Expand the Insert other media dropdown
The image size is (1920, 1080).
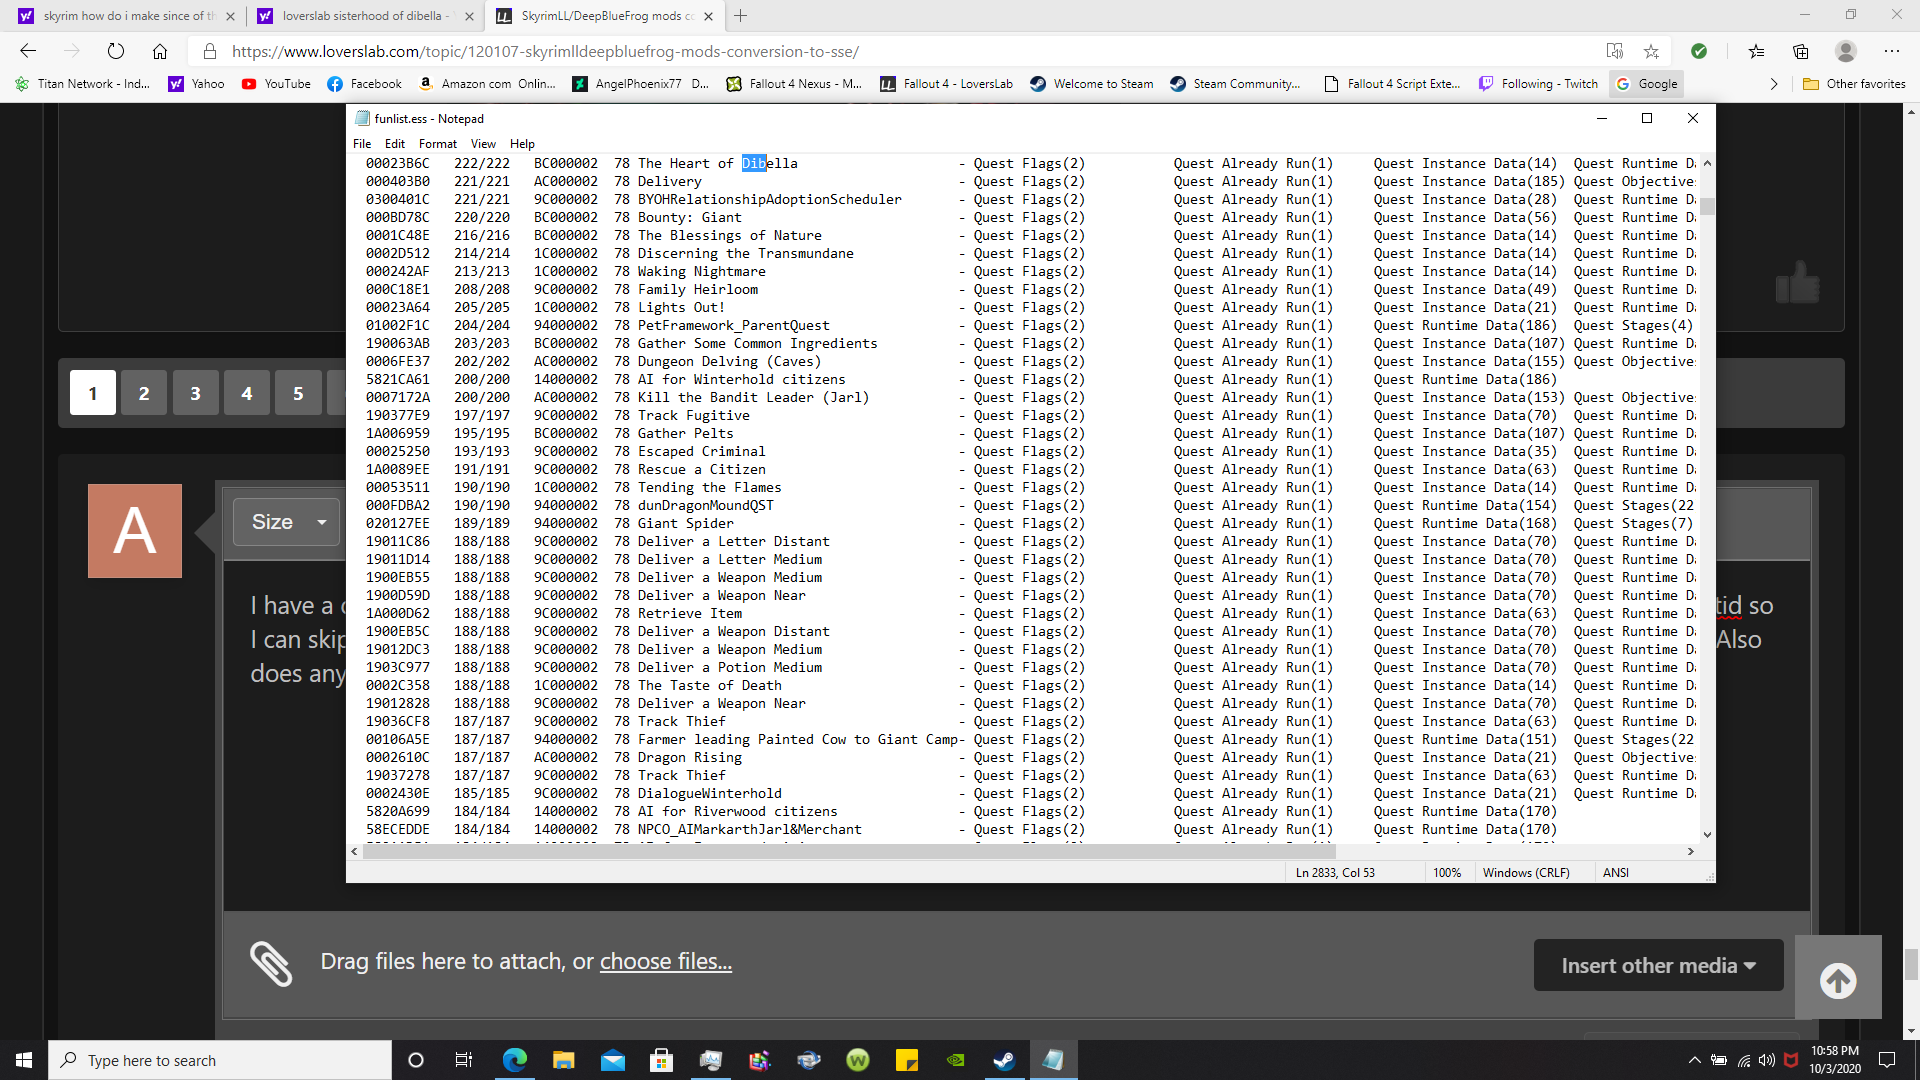1658,965
